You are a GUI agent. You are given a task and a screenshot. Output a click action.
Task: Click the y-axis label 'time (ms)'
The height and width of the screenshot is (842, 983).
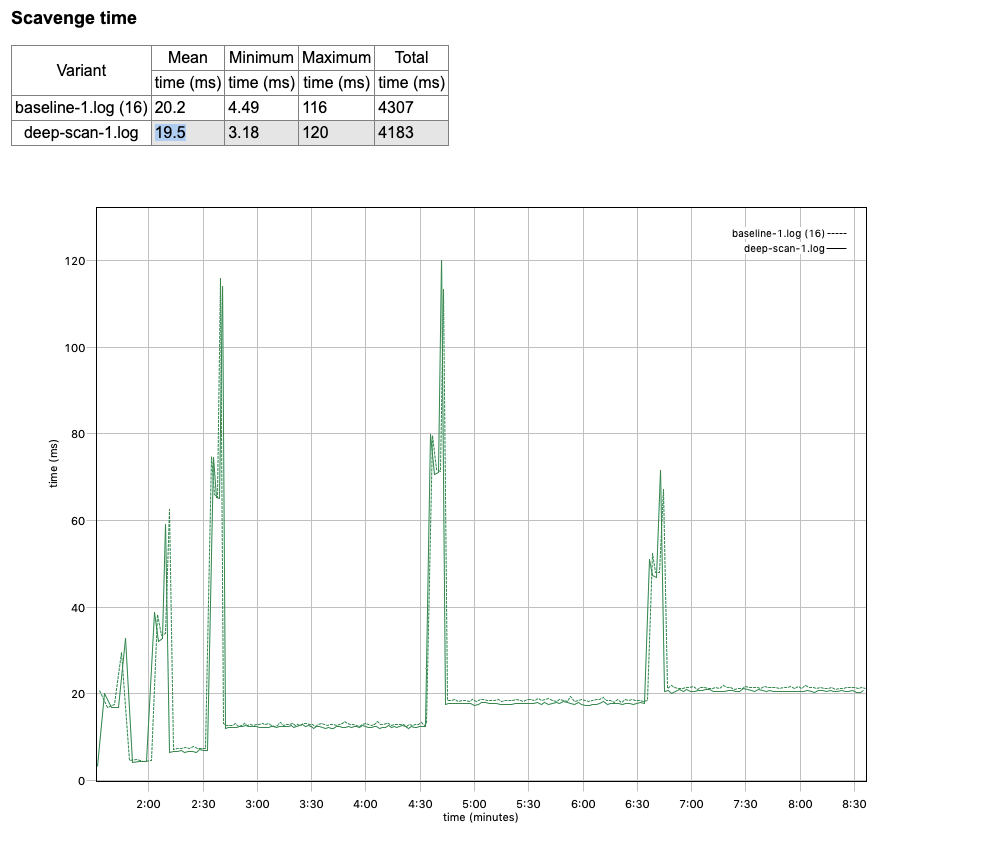54,463
